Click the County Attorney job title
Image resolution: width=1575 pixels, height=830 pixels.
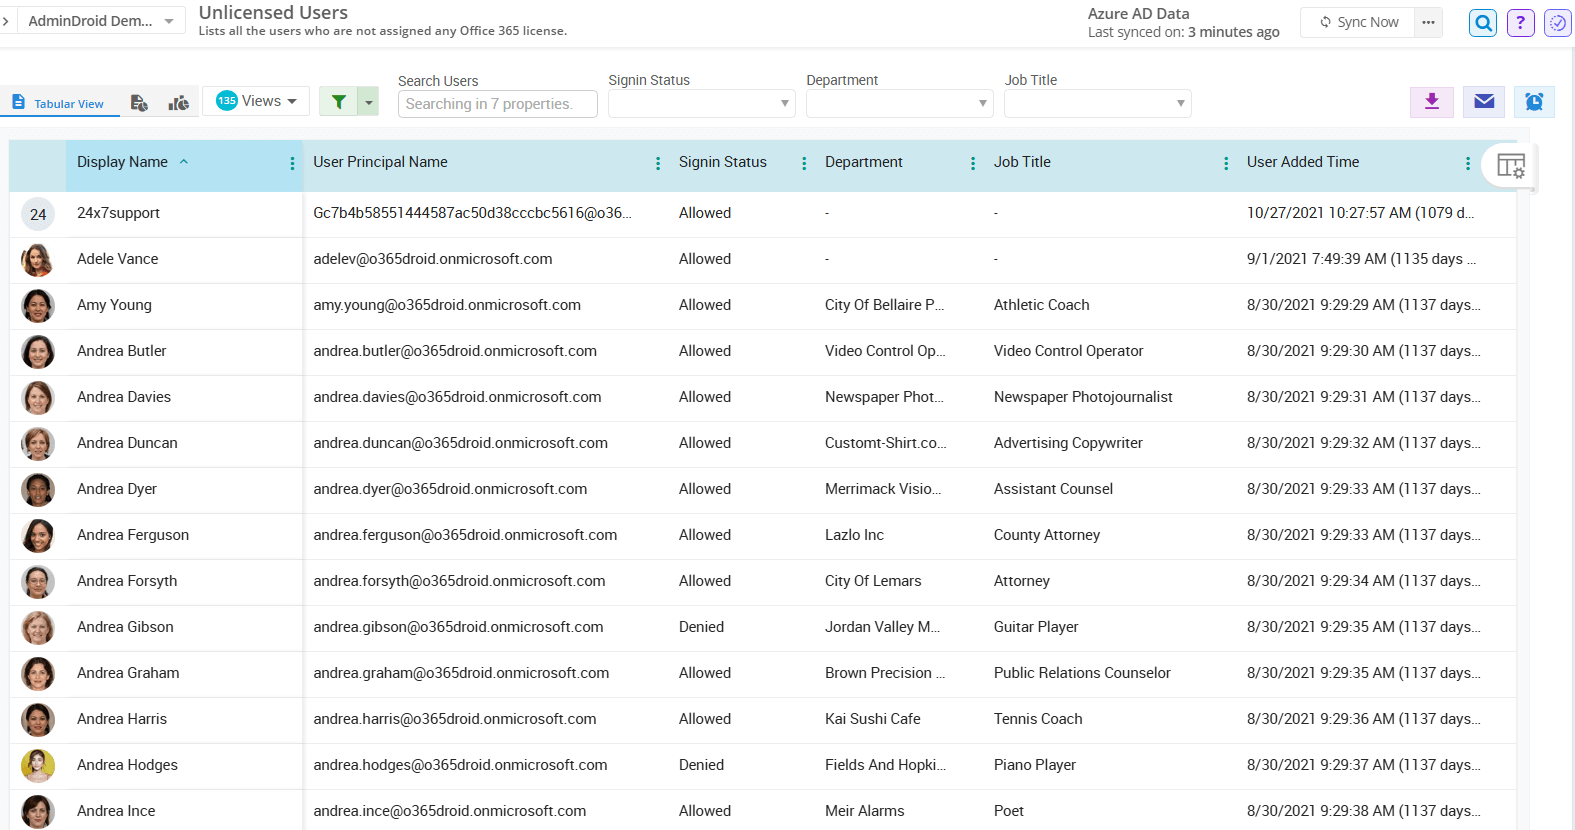[x=1046, y=535]
